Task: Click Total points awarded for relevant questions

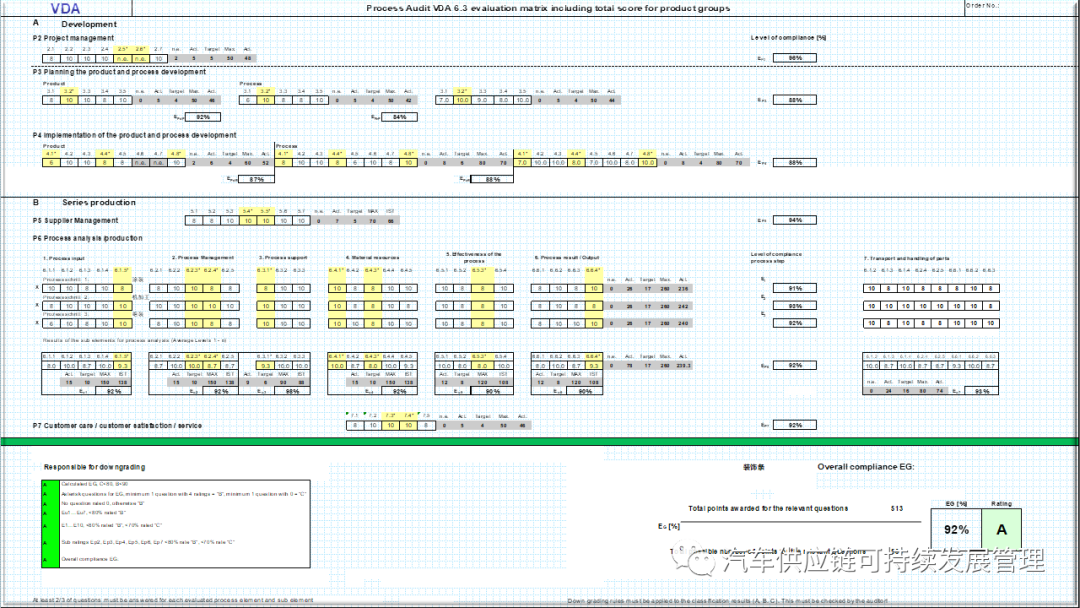Action: [x=768, y=508]
